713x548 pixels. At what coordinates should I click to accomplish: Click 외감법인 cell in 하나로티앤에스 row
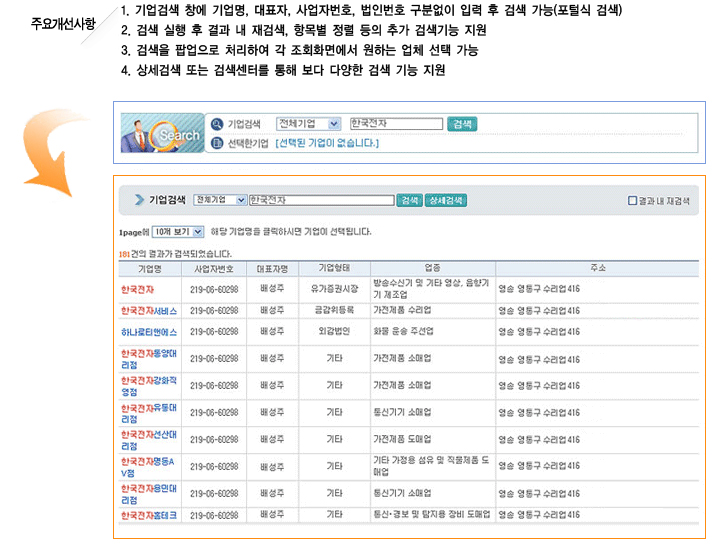(334, 331)
